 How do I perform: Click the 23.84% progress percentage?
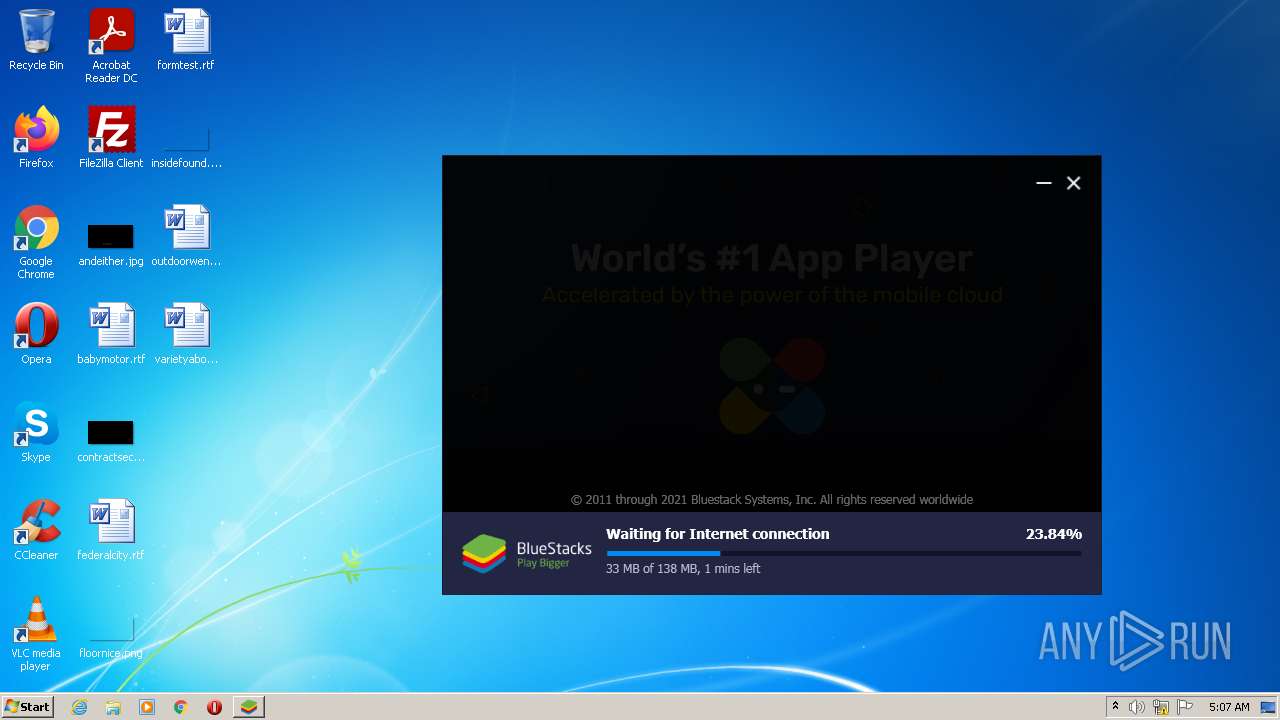[1054, 534]
